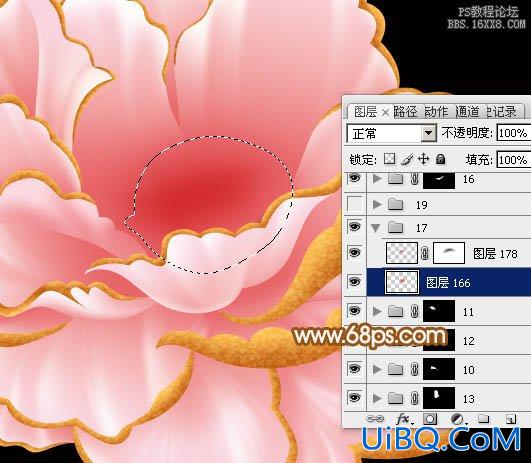Click the 不透明度 opacity value field
The image size is (531, 463).
coord(514,133)
